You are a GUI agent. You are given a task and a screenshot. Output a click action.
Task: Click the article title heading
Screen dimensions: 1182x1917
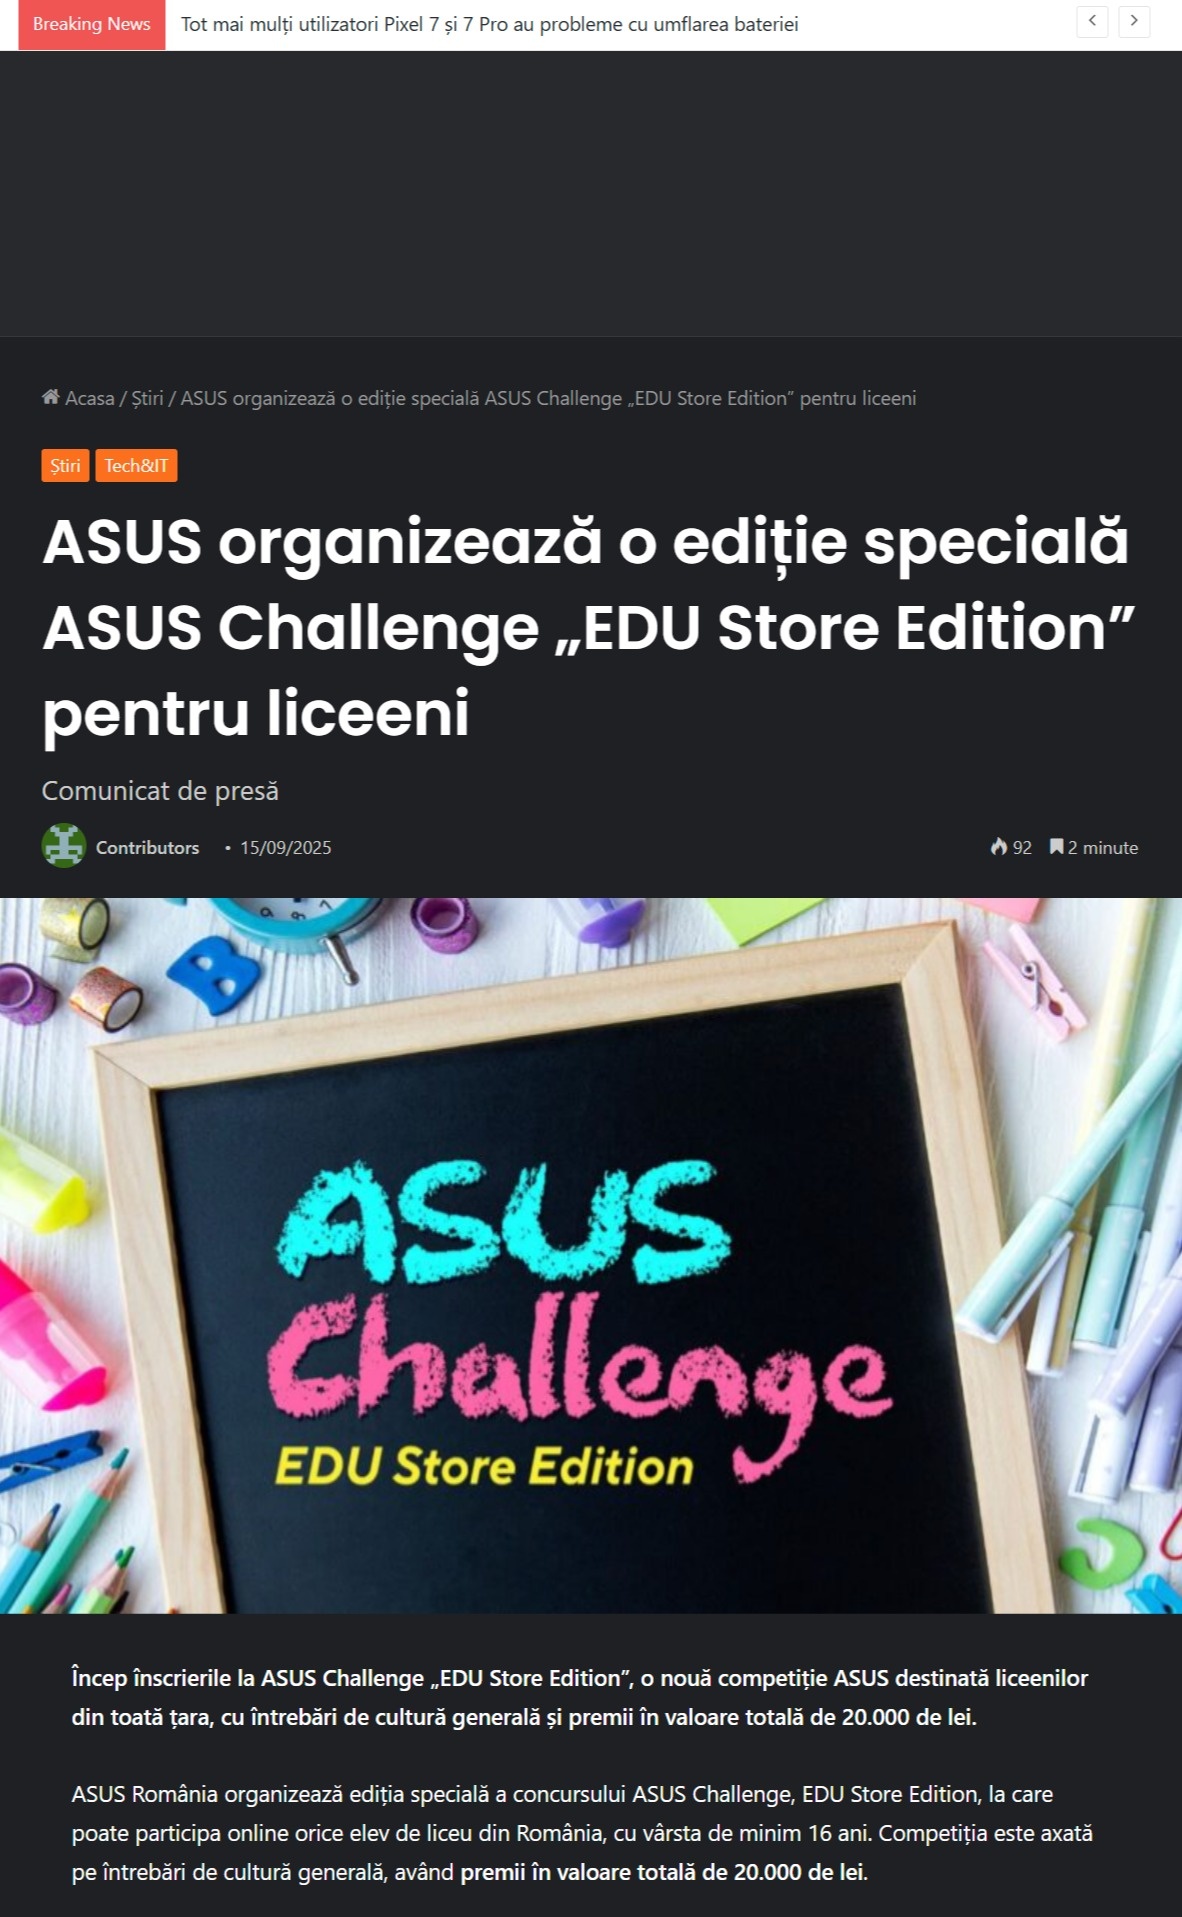589,627
